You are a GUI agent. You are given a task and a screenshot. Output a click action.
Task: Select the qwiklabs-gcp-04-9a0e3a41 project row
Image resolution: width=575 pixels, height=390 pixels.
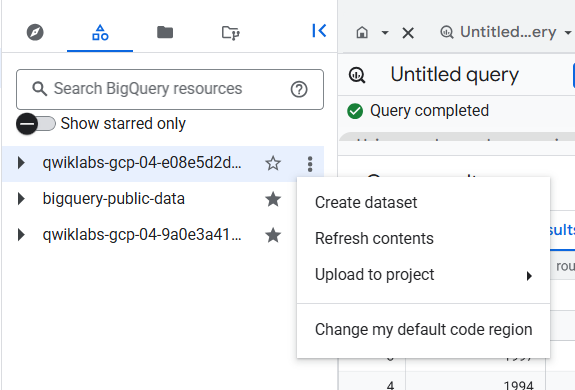[163, 235]
